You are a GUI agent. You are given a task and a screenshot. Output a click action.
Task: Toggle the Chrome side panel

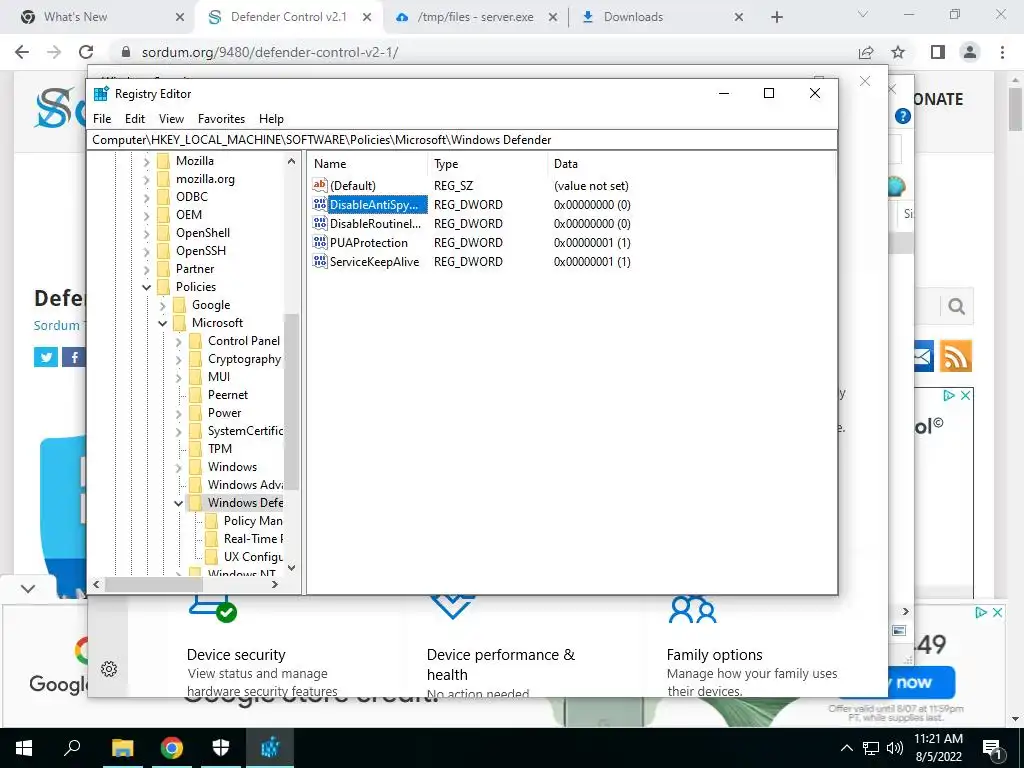[x=938, y=52]
